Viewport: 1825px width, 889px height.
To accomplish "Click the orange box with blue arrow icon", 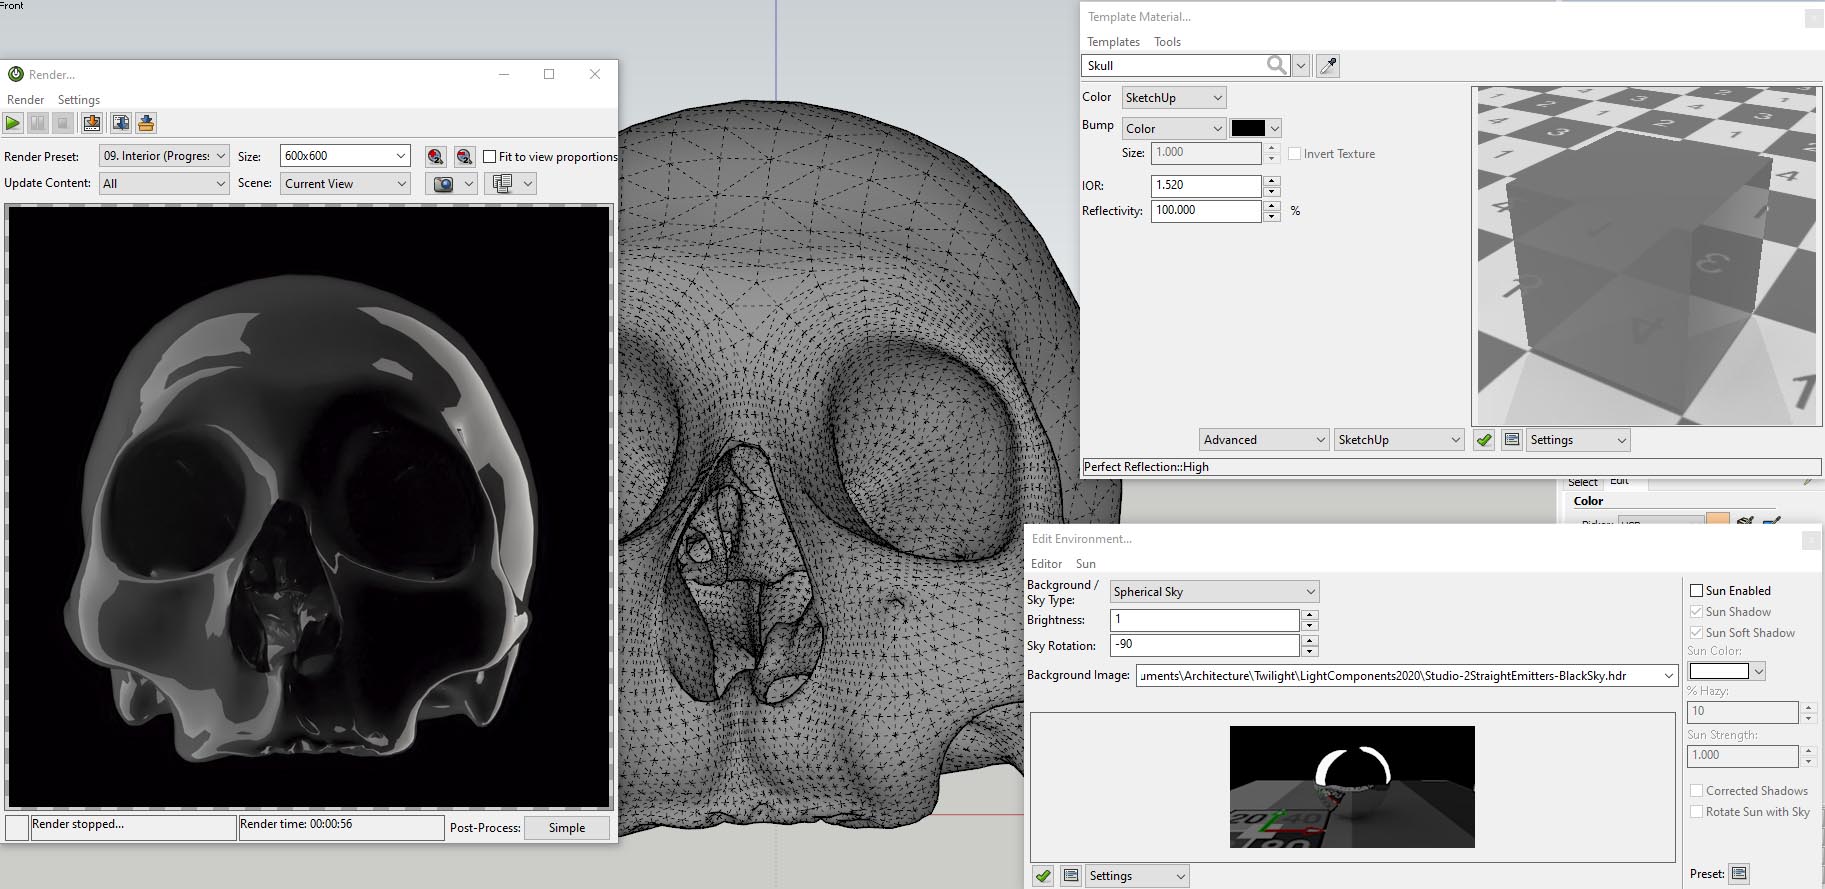I will pyautogui.click(x=146, y=123).
